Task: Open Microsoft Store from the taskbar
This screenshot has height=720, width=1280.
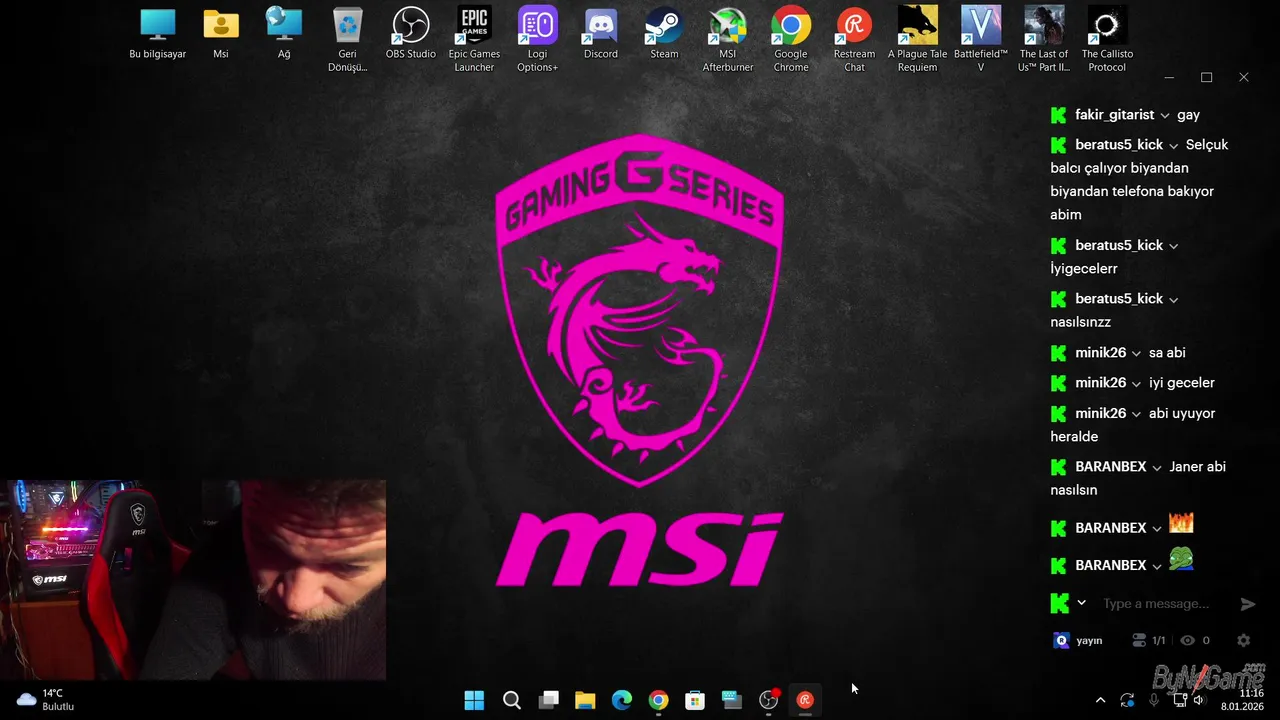Action: click(695, 700)
